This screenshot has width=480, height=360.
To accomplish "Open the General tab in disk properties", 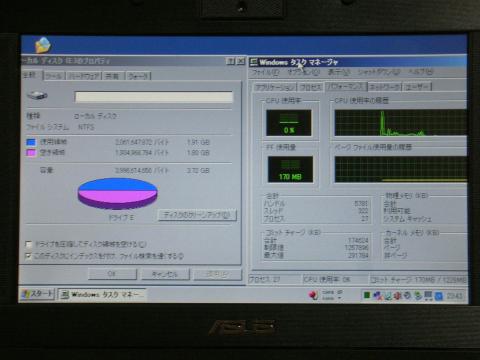I will (x=31, y=75).
